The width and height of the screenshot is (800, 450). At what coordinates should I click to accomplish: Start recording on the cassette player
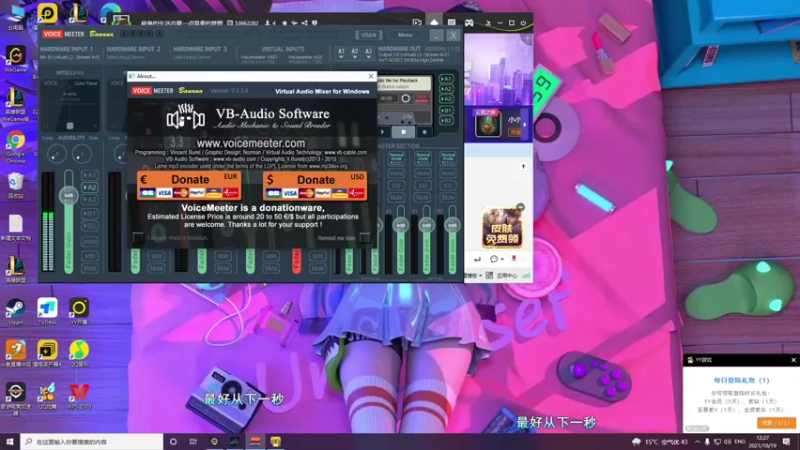click(x=424, y=132)
